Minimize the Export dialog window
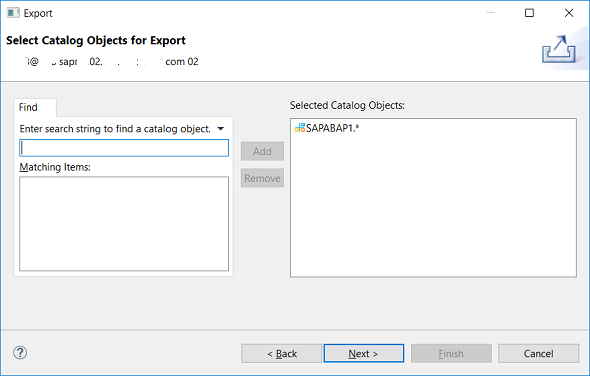The height and width of the screenshot is (376, 590). pos(490,13)
